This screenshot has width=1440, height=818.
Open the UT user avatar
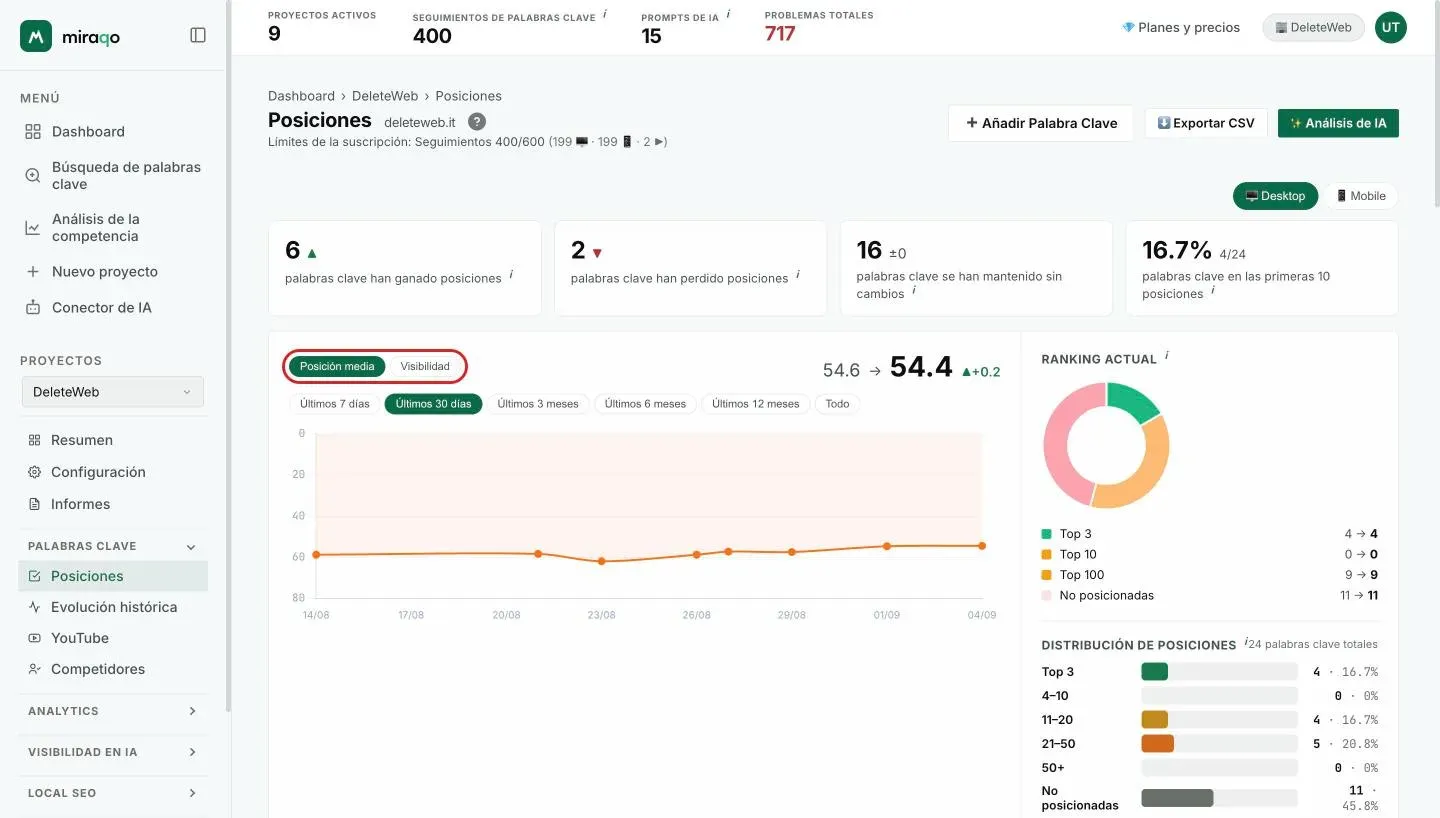pyautogui.click(x=1390, y=27)
